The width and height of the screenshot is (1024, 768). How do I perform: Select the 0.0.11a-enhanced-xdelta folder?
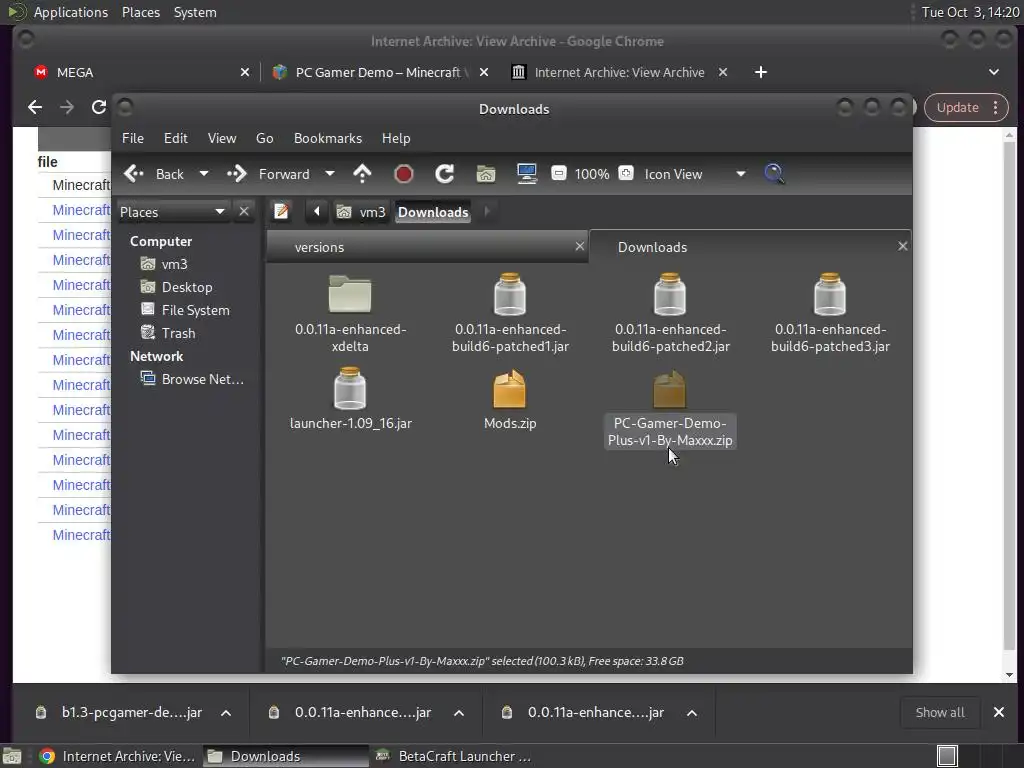351,311
